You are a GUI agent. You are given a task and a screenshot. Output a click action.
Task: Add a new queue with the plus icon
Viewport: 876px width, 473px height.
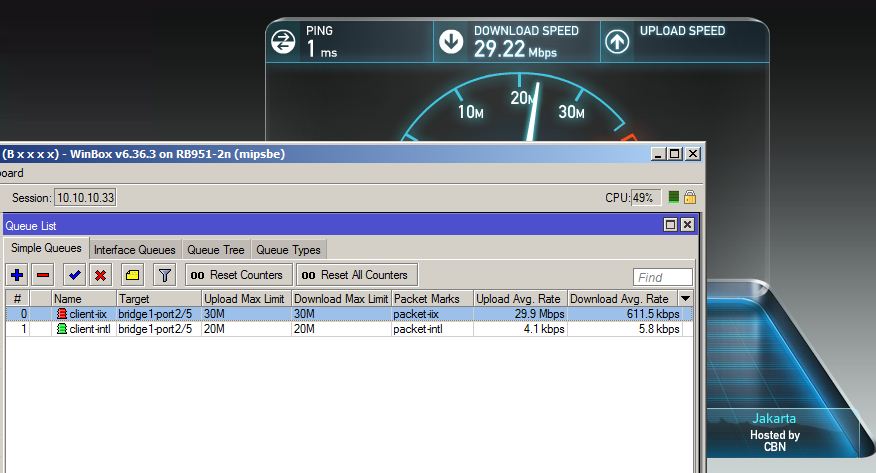(17, 275)
